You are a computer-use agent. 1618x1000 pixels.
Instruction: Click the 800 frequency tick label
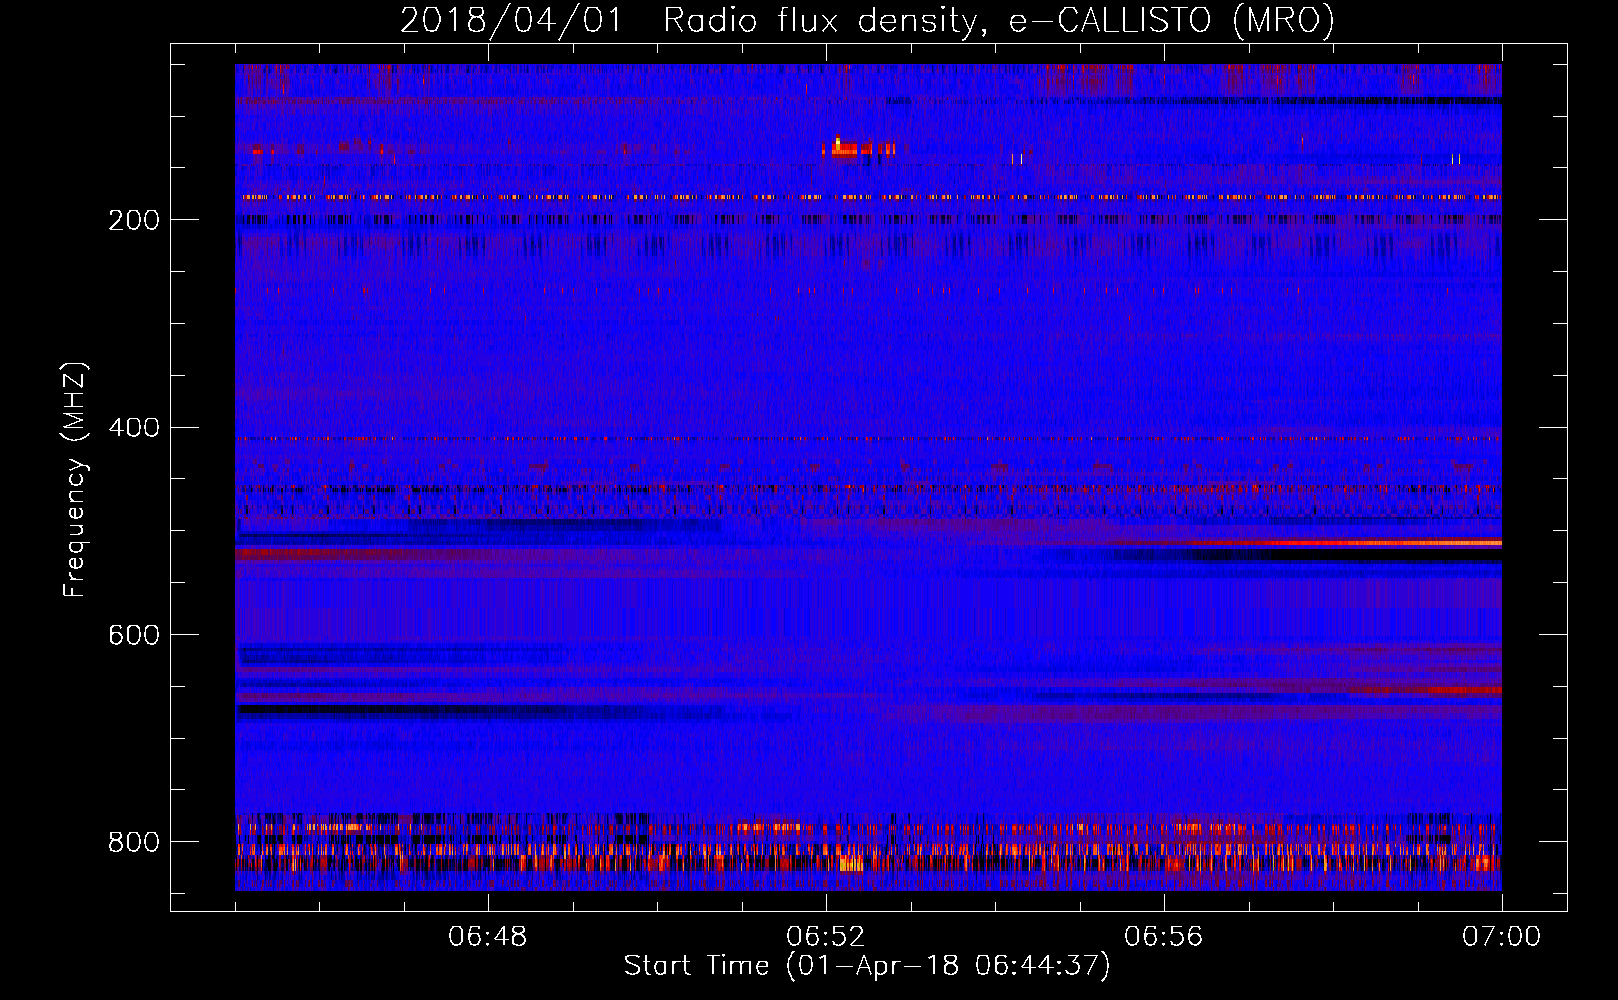click(134, 842)
